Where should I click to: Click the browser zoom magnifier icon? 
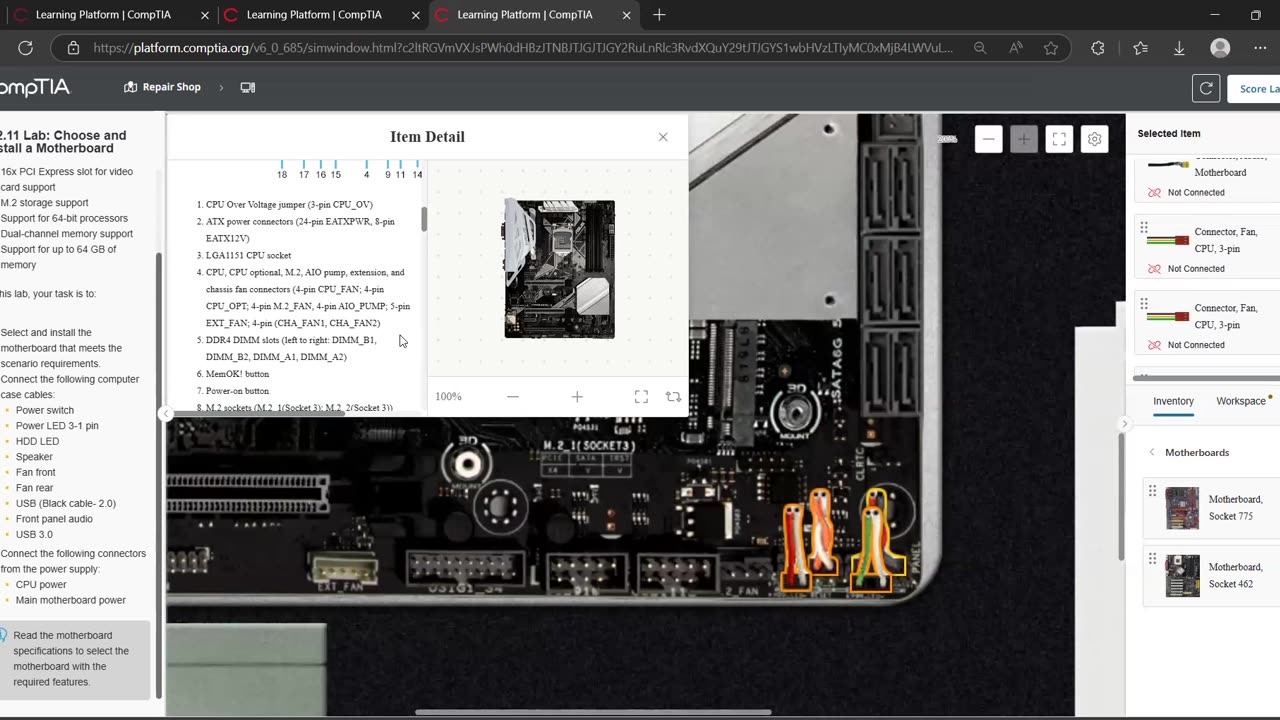click(980, 48)
